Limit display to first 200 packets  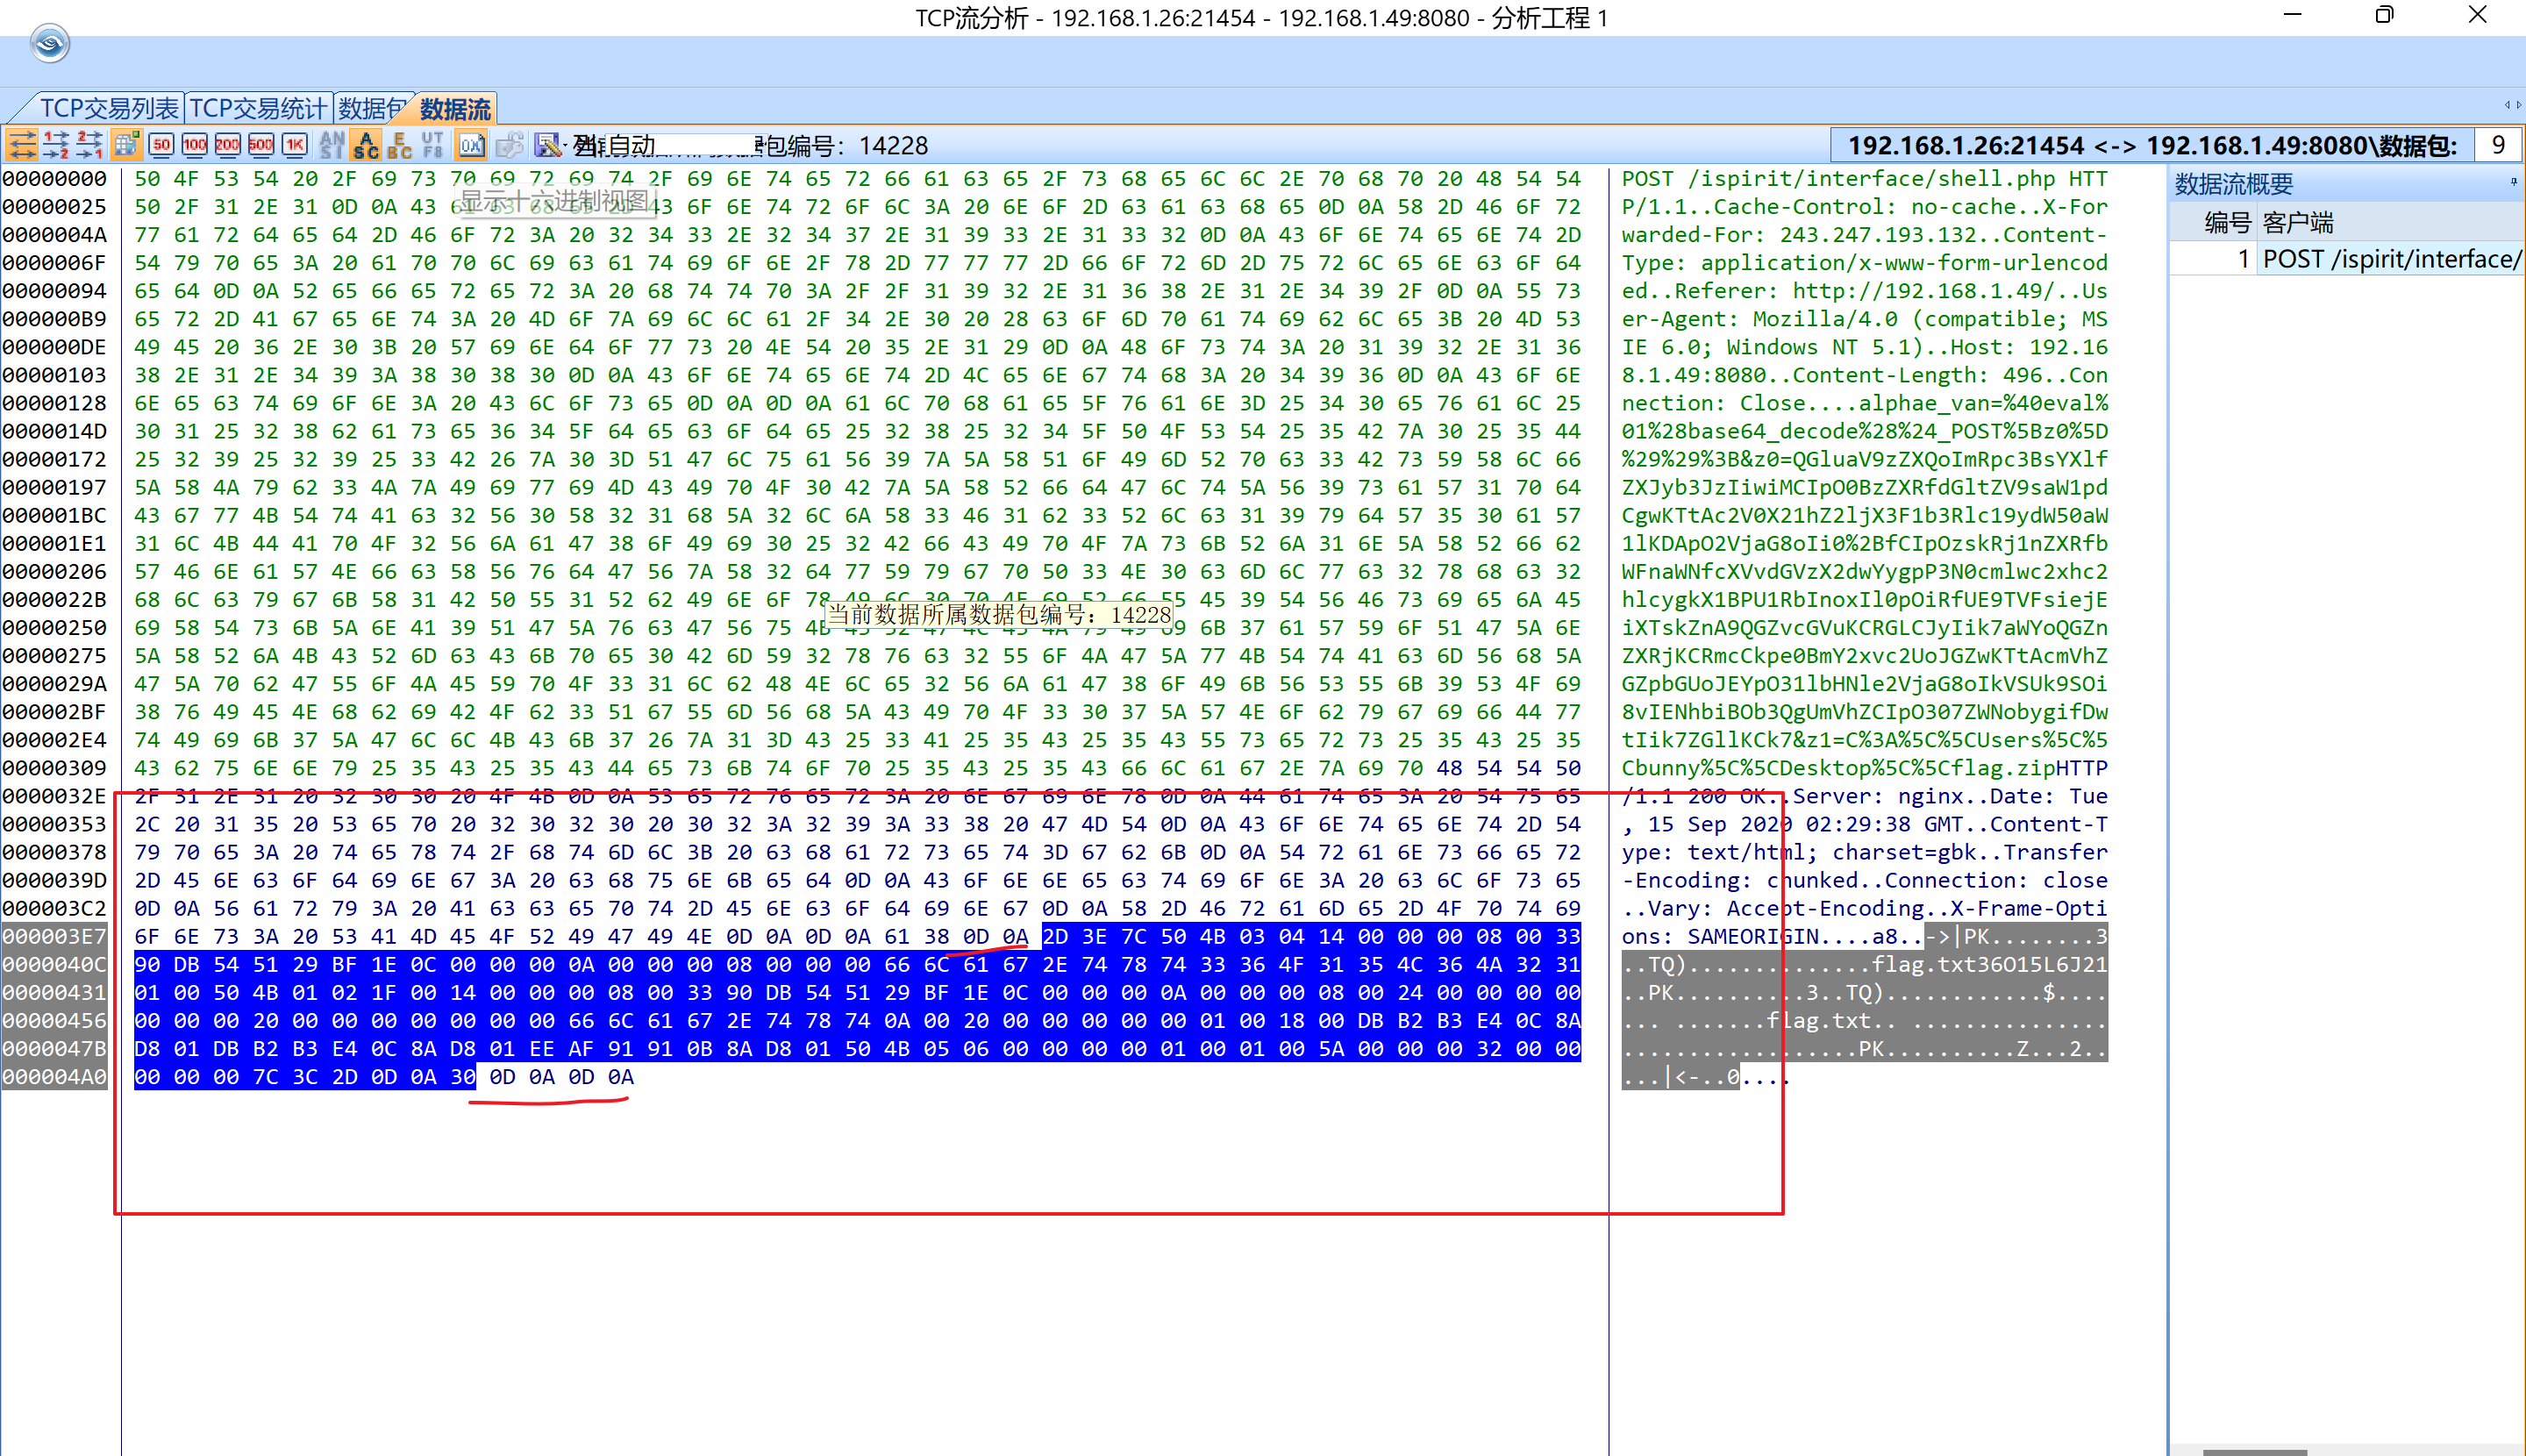227,145
